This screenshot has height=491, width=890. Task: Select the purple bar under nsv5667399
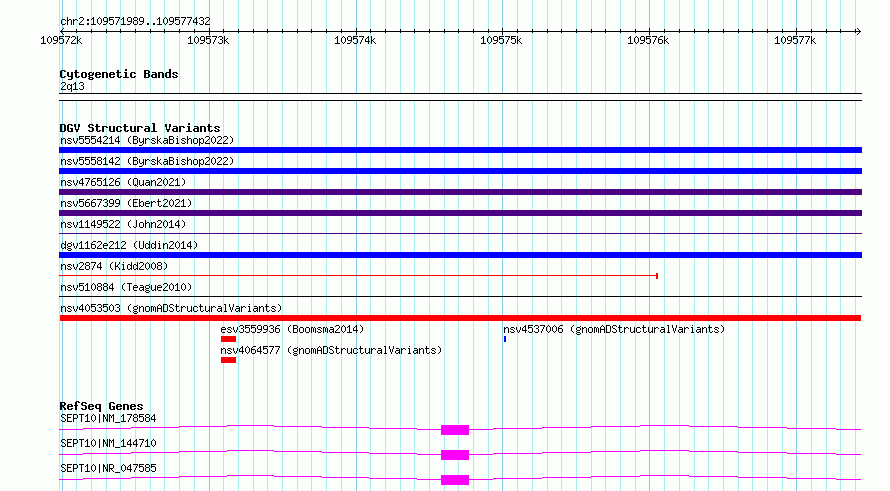point(460,213)
